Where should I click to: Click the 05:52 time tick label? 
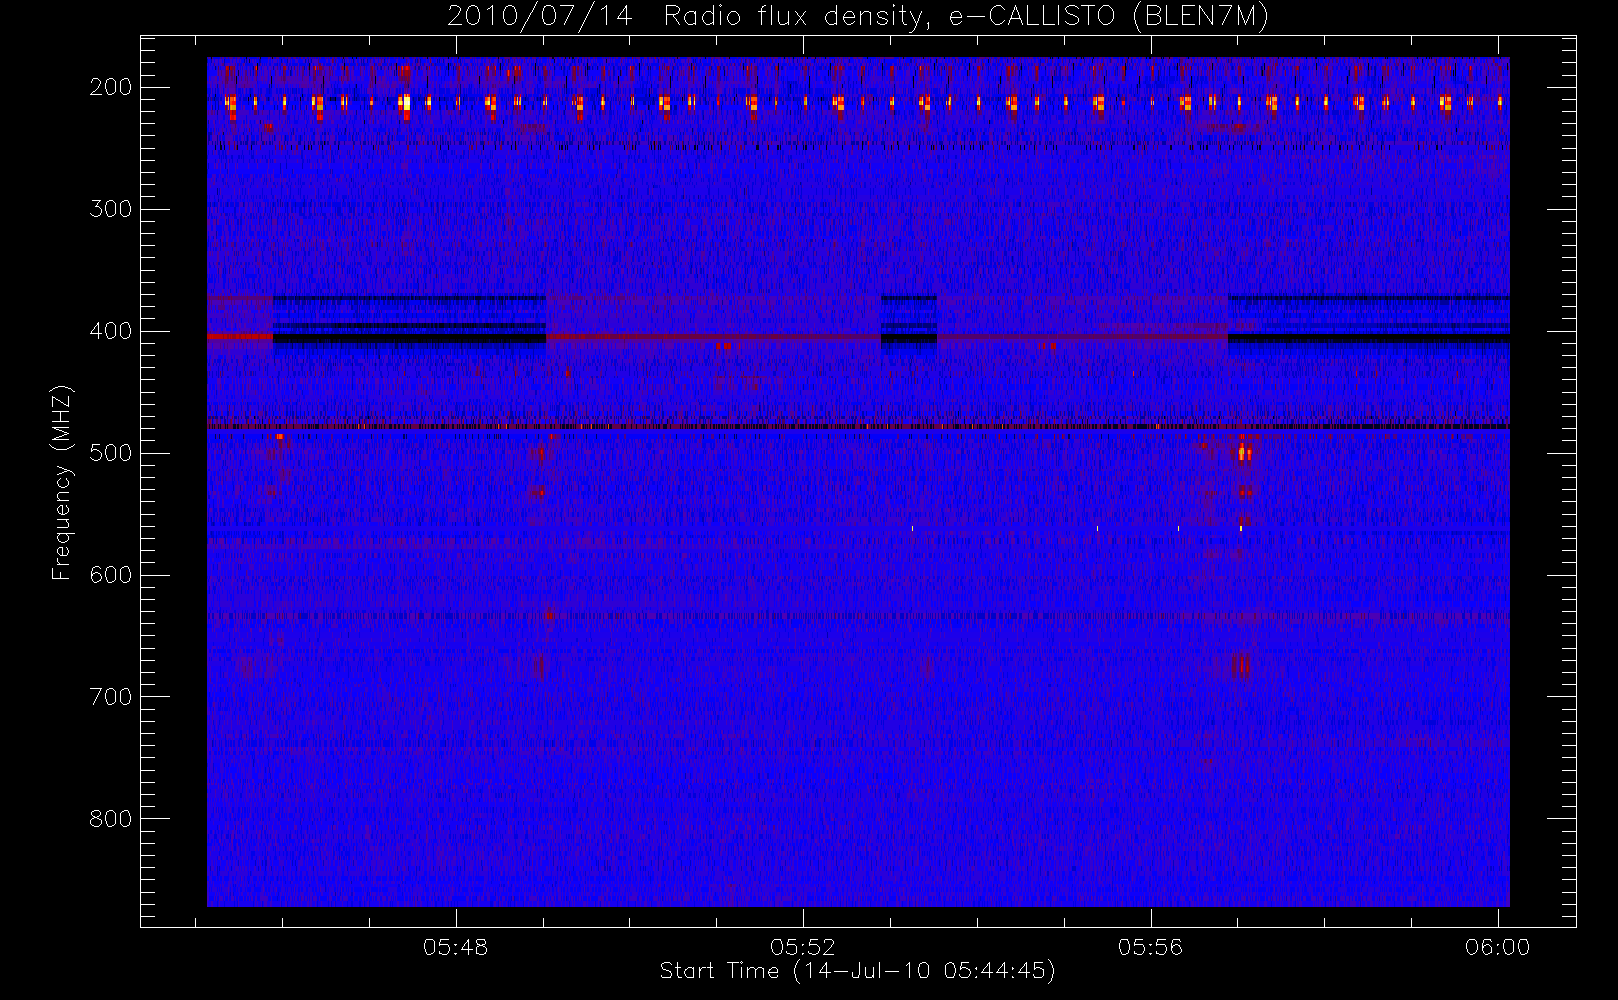pos(803,947)
